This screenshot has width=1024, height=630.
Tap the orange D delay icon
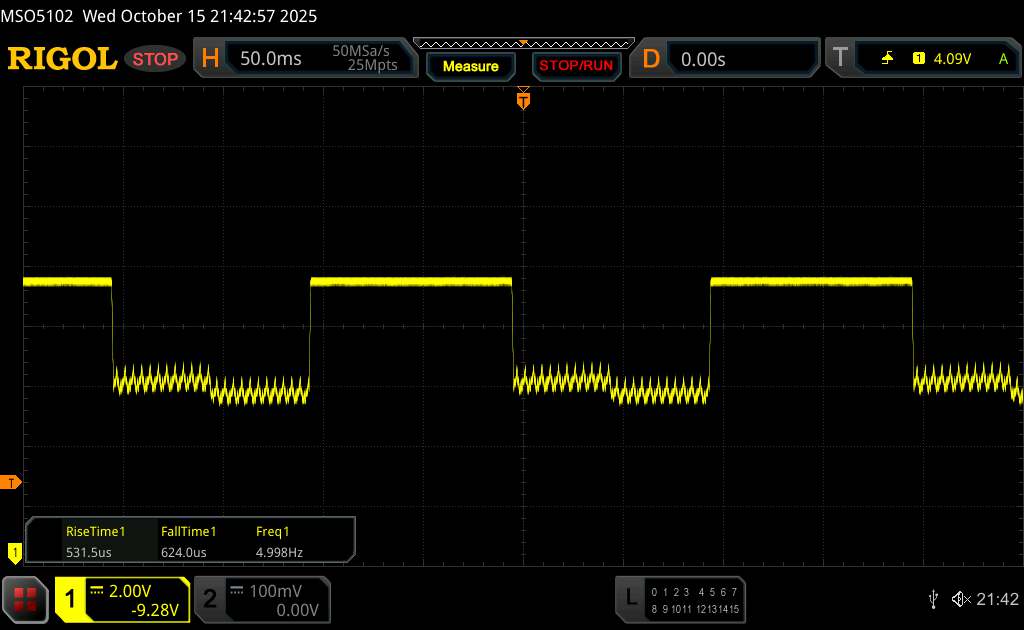click(x=651, y=59)
